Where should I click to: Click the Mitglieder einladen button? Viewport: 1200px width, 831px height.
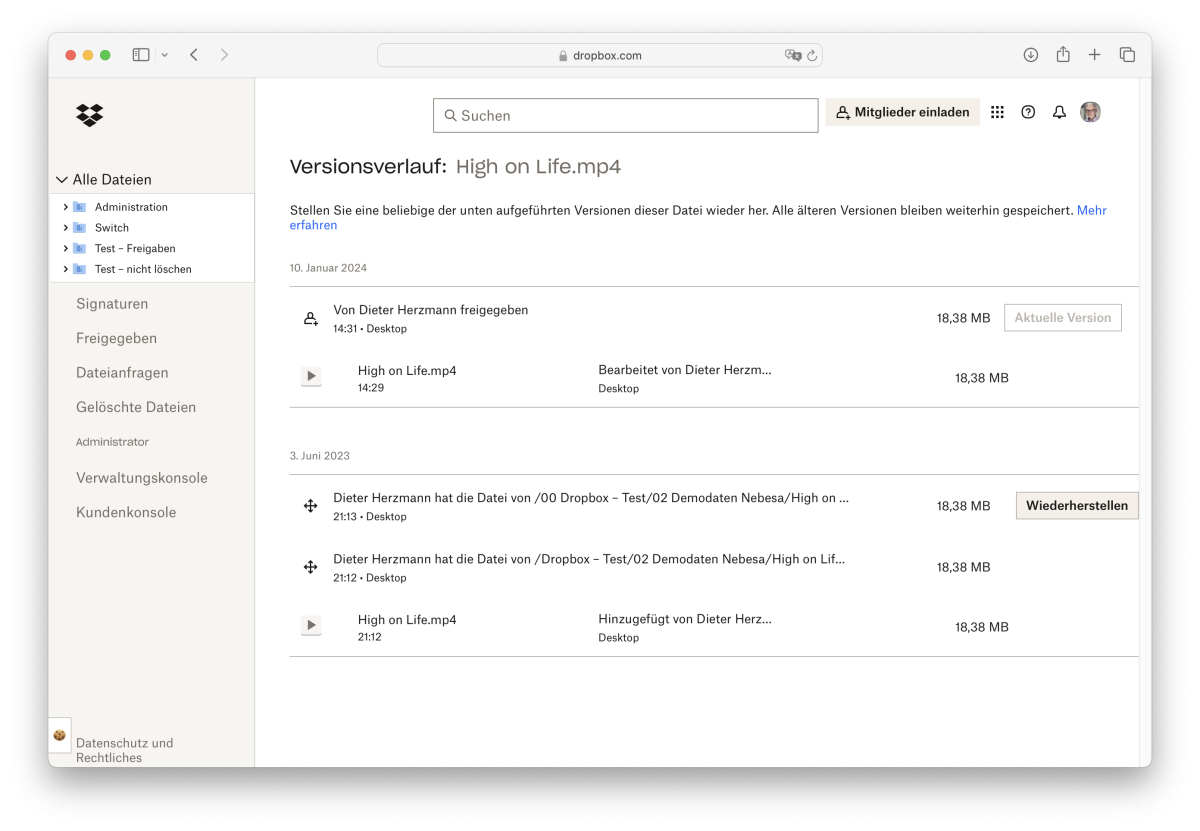click(x=902, y=113)
